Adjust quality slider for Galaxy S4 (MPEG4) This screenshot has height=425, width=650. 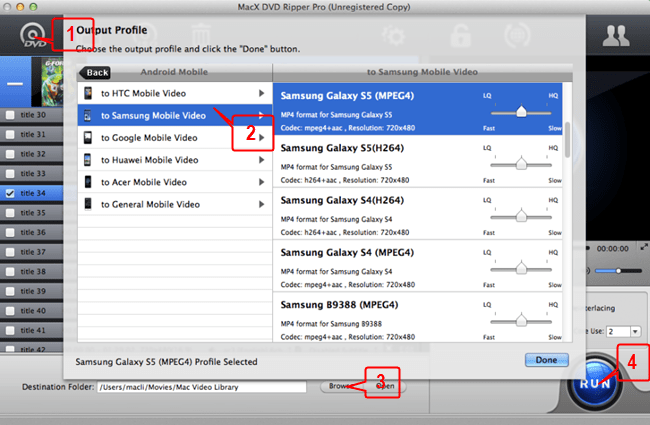(521, 269)
